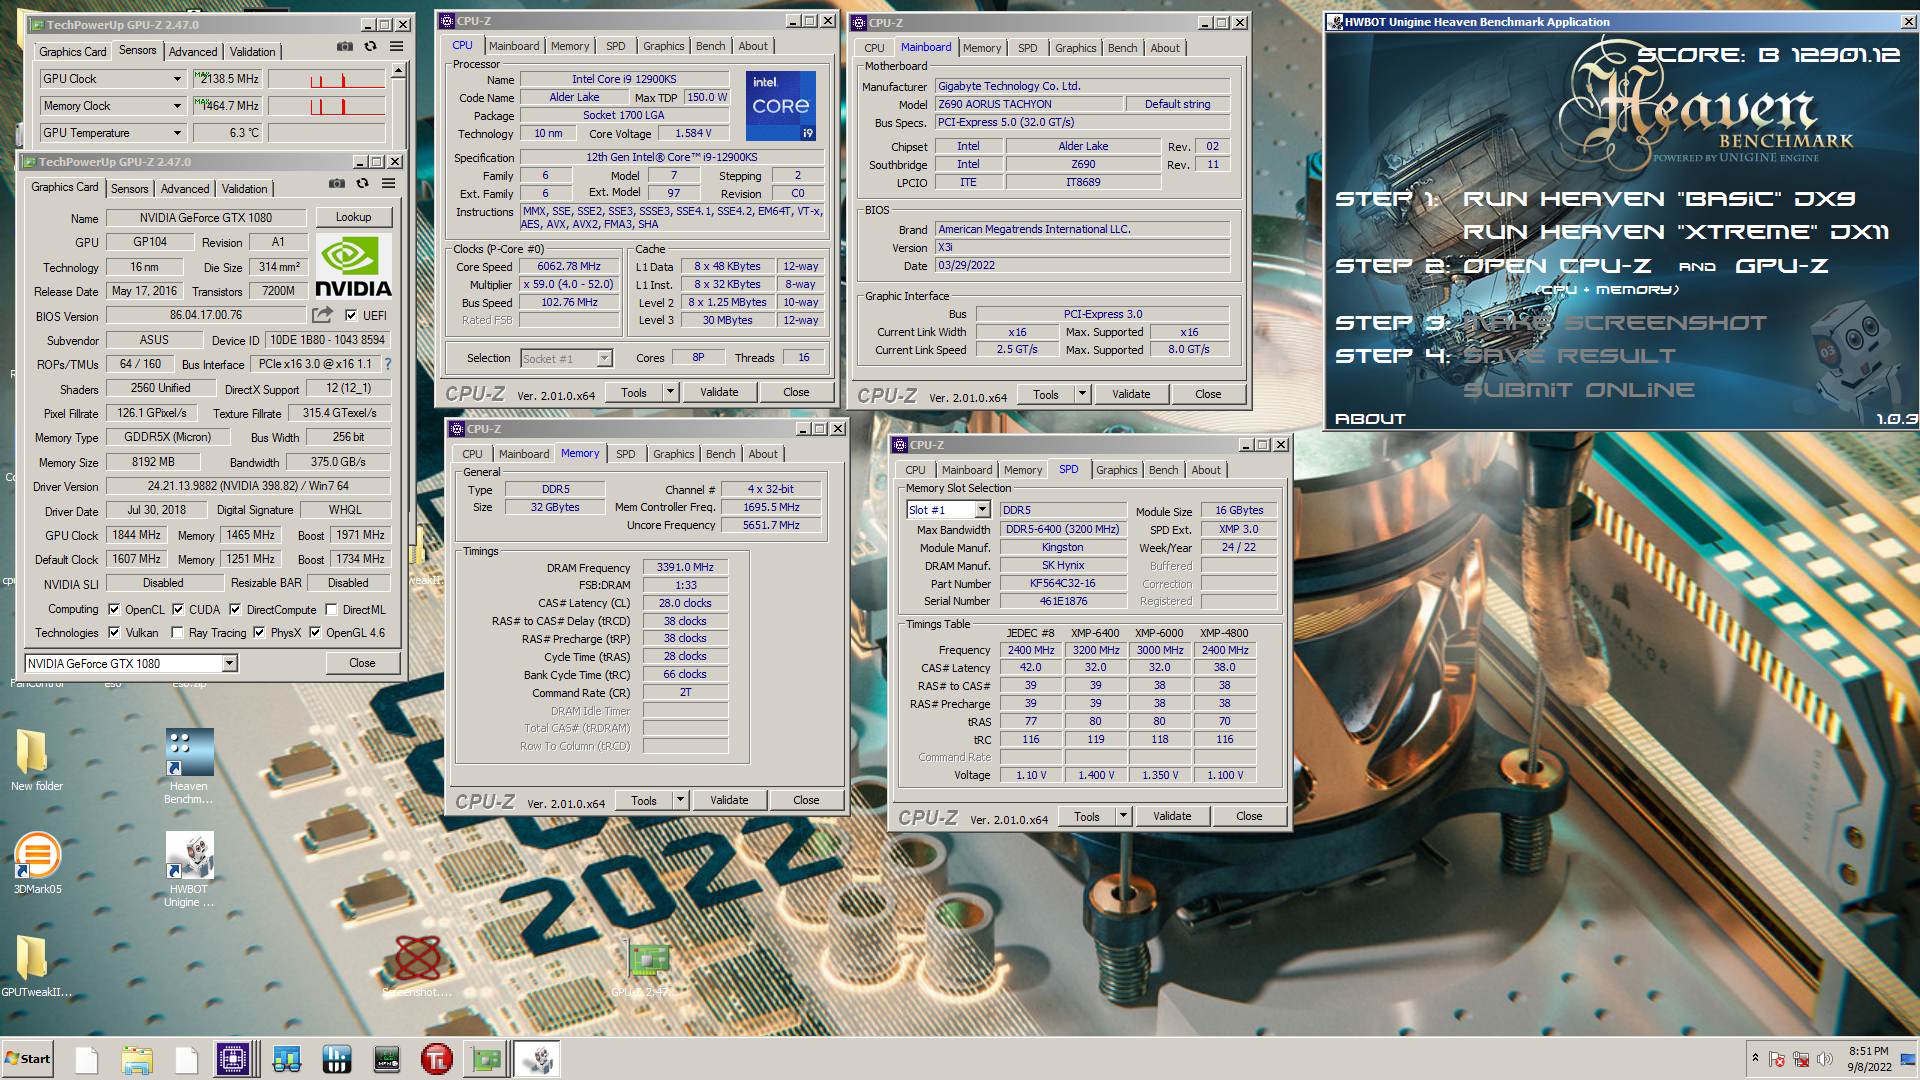Toggle the DirectCompute checkbox

point(235,609)
